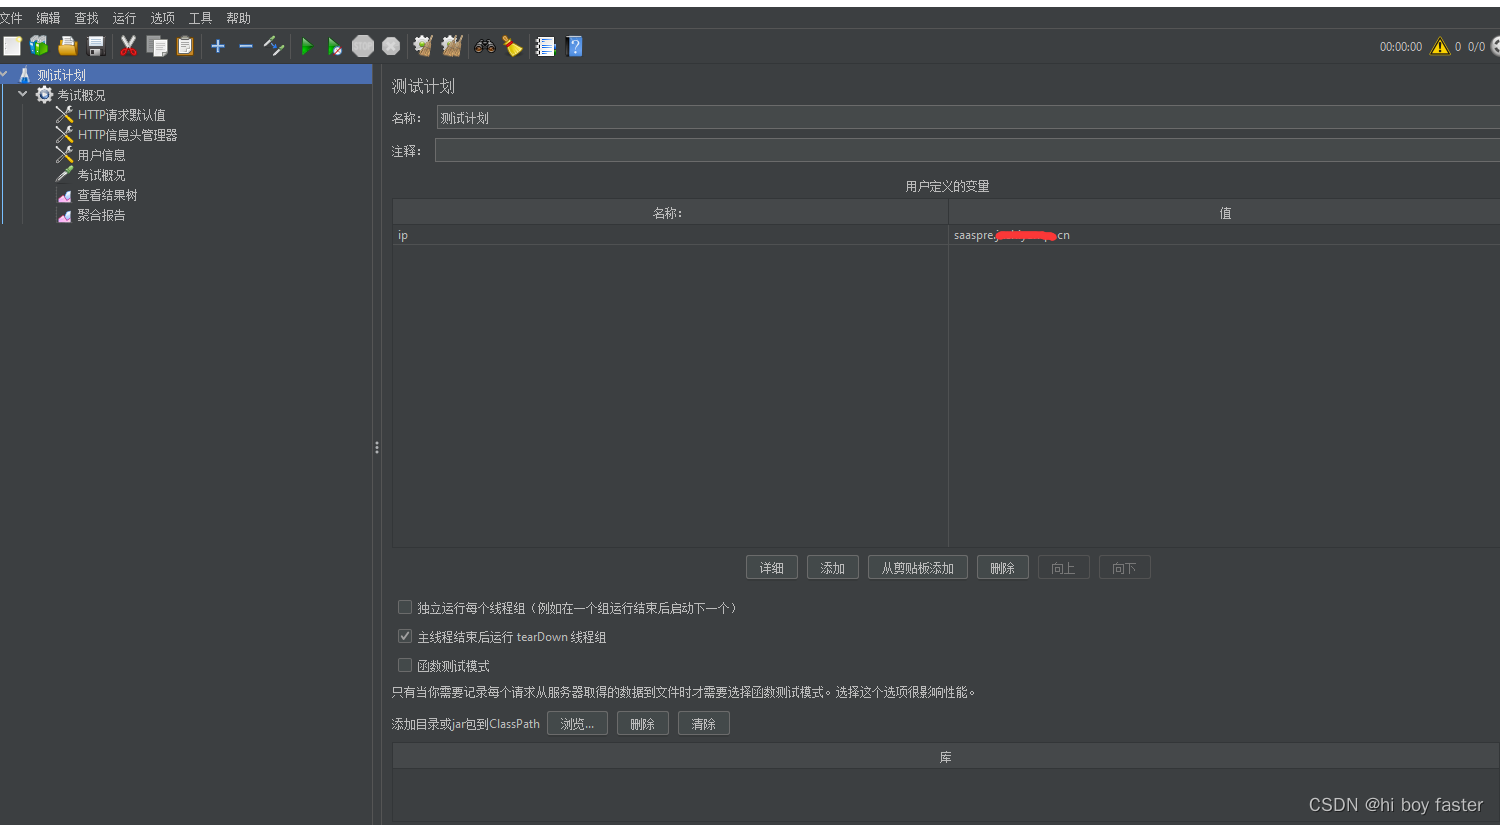
Task: Toggle 函数测试模式 checkbox
Action: 405,665
